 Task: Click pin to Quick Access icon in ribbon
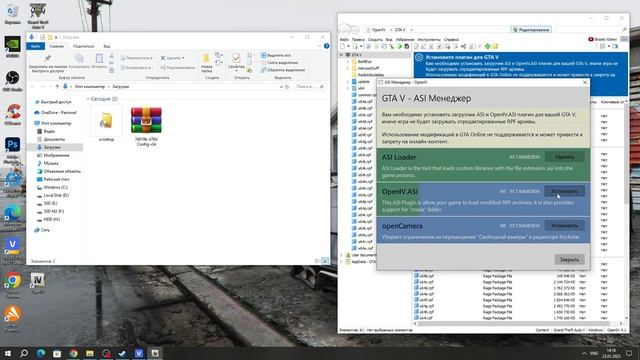(48, 58)
